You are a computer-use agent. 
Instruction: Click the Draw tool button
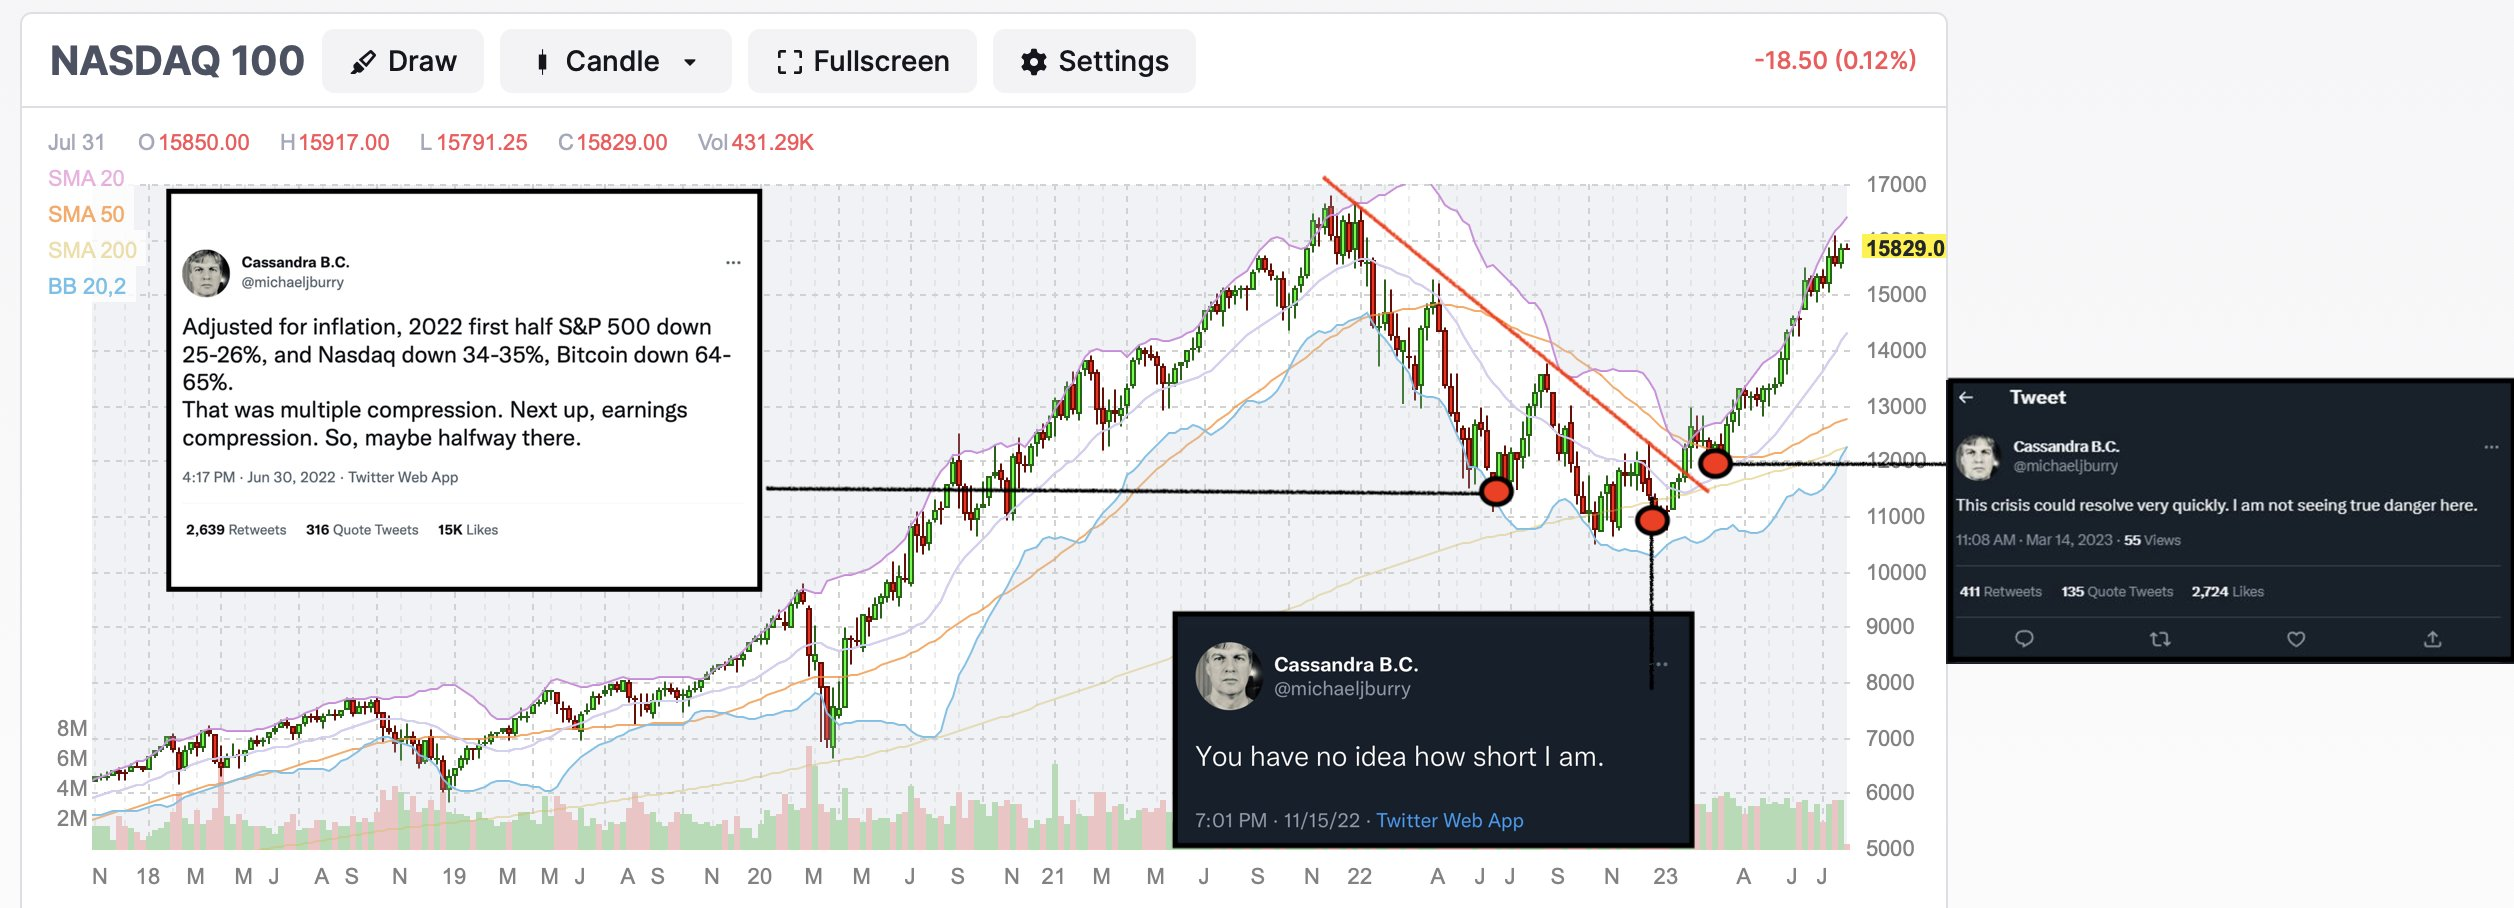coord(403,61)
